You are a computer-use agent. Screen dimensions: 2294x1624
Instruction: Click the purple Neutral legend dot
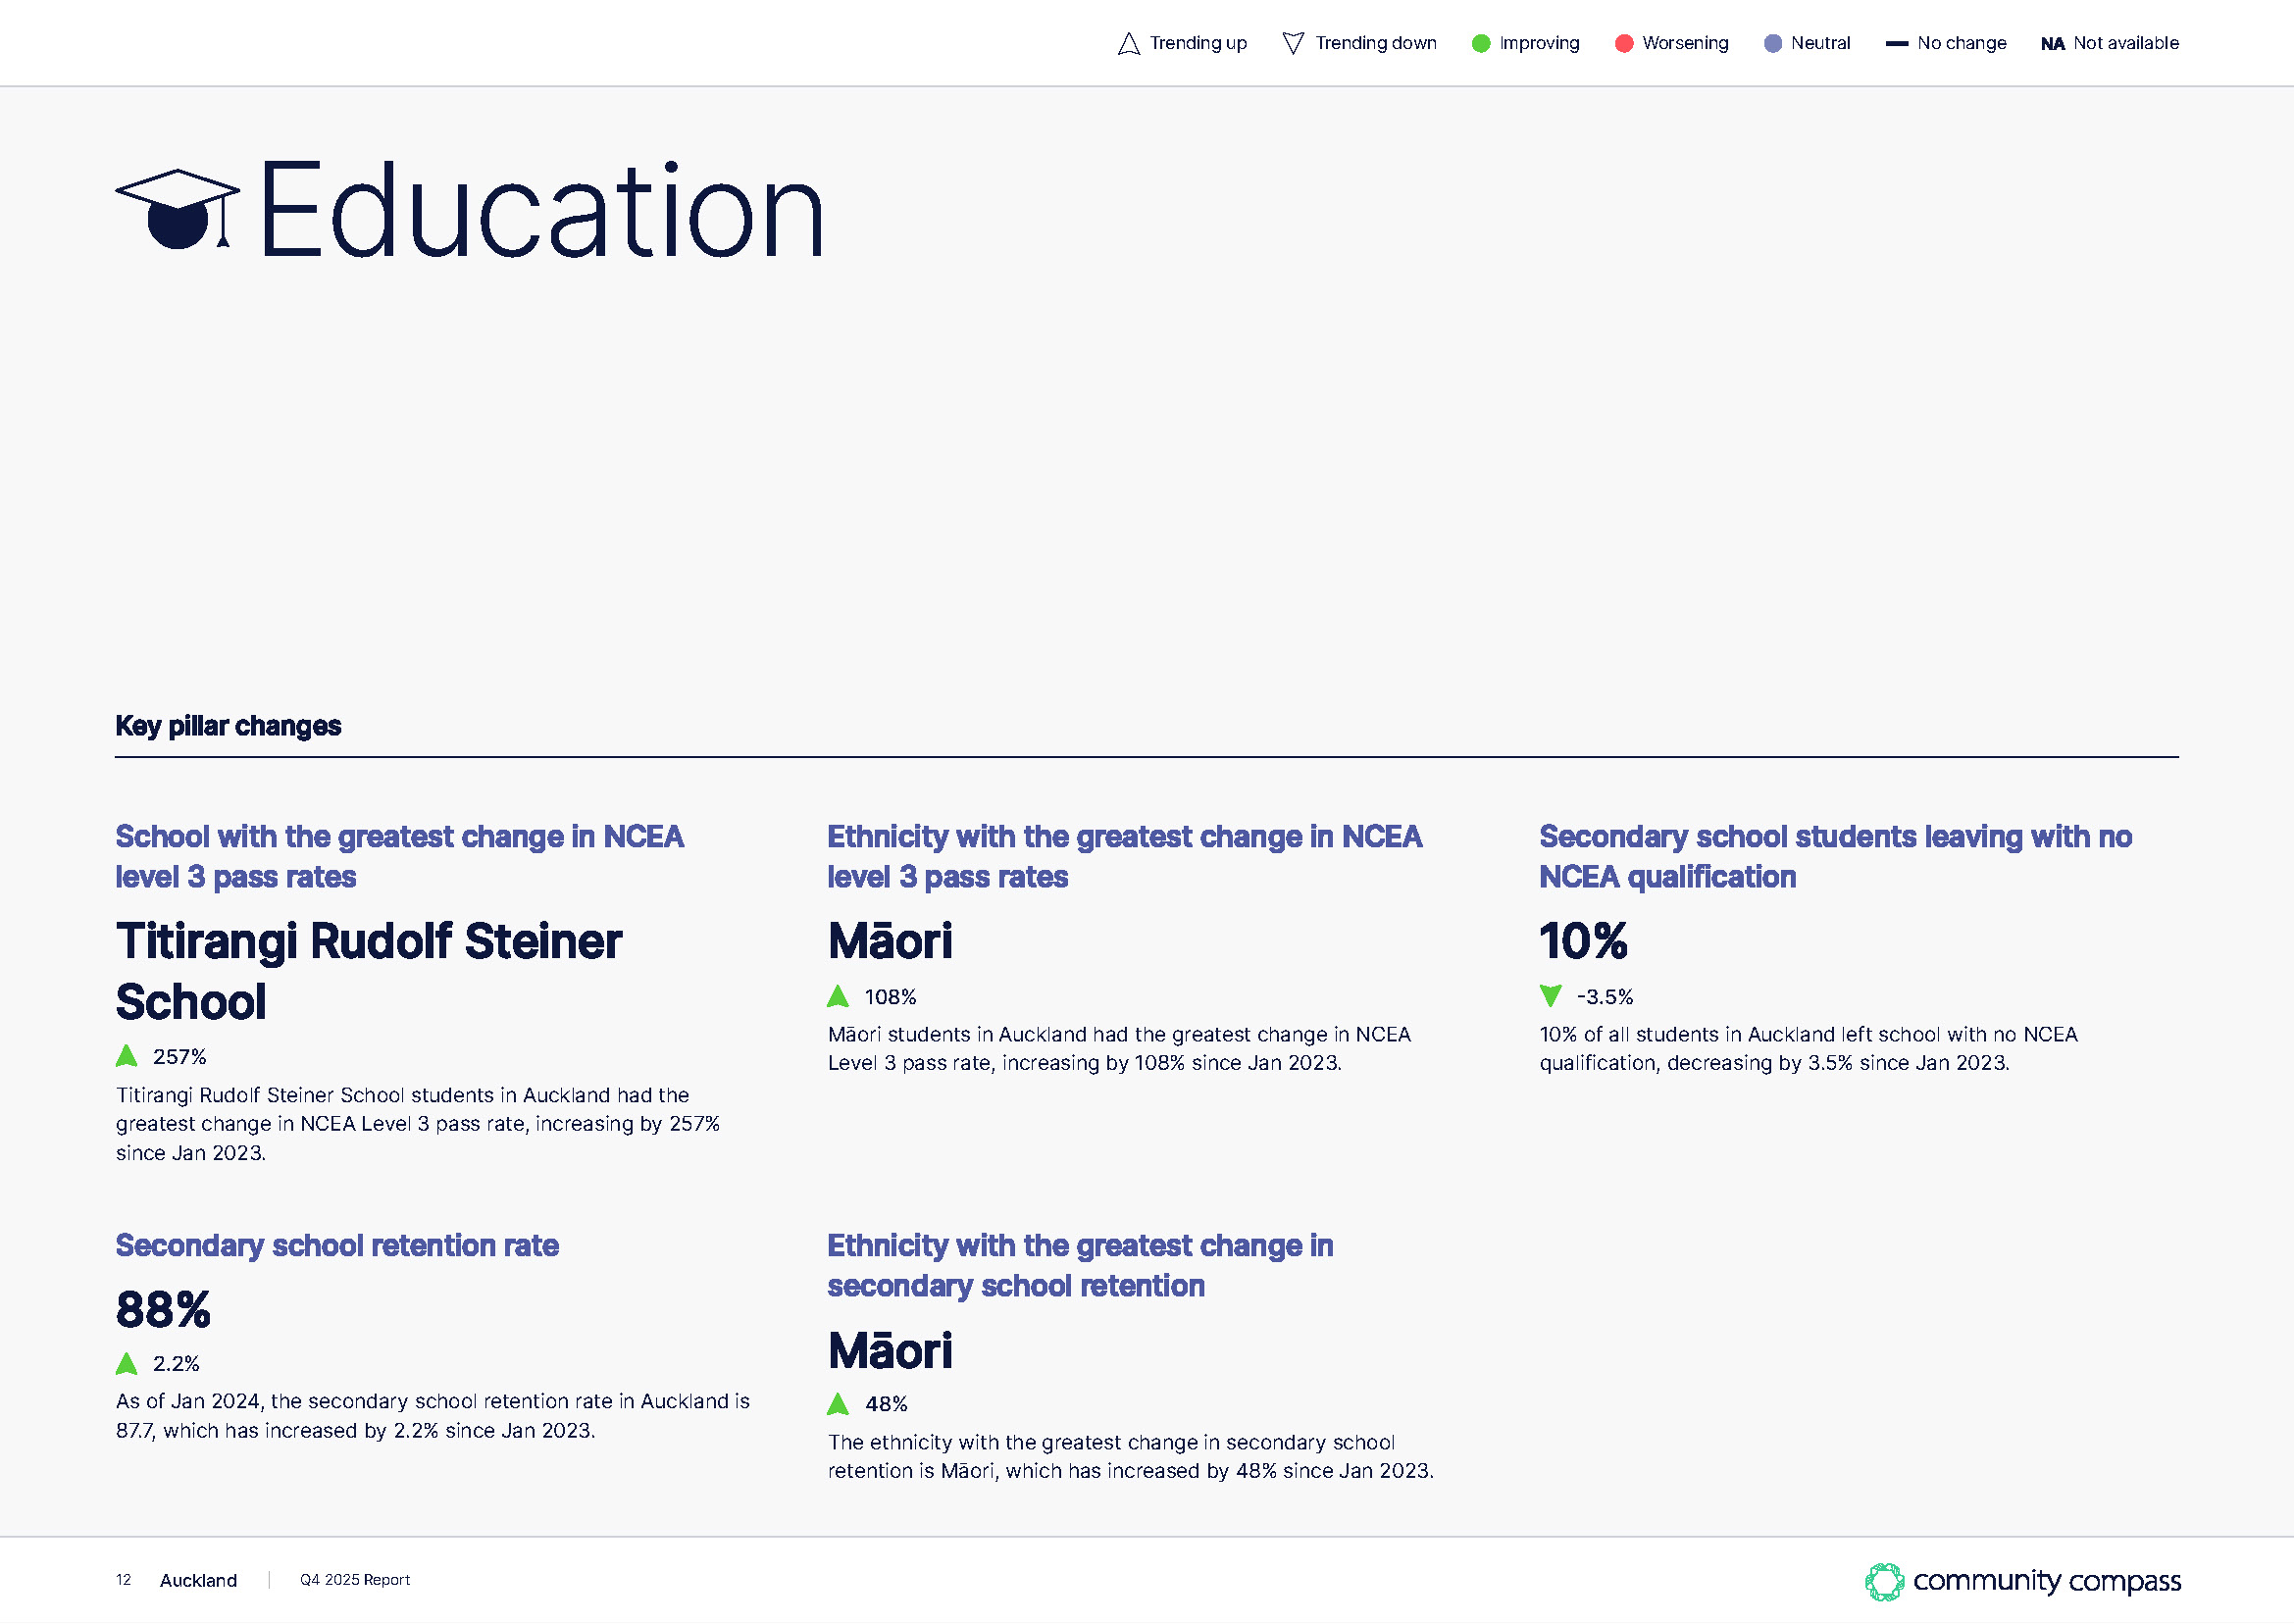tap(1772, 44)
